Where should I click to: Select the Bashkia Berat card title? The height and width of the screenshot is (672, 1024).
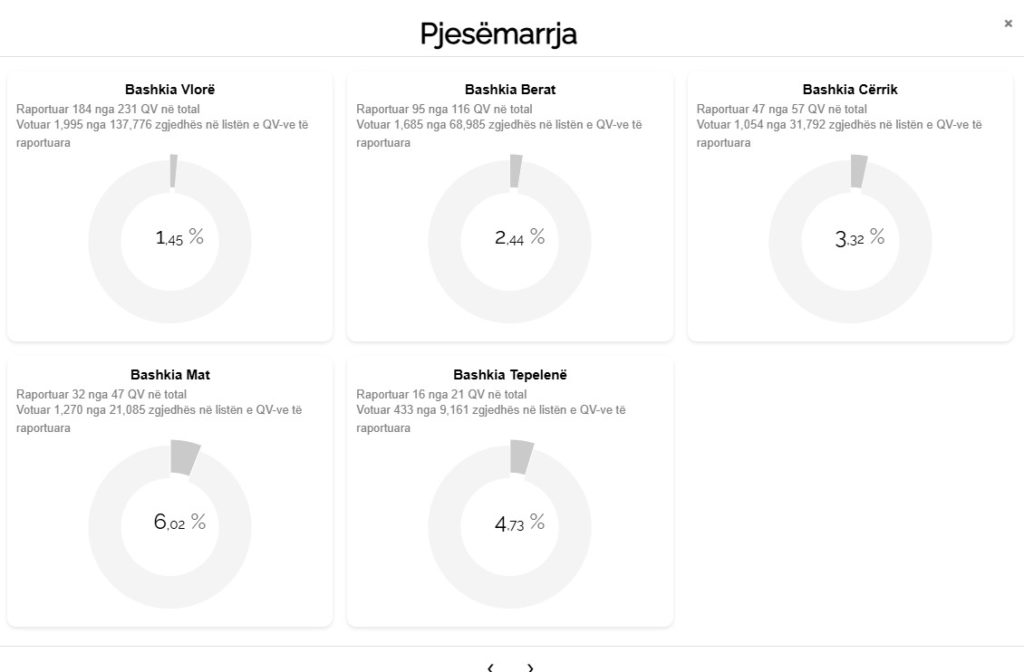[x=510, y=90]
